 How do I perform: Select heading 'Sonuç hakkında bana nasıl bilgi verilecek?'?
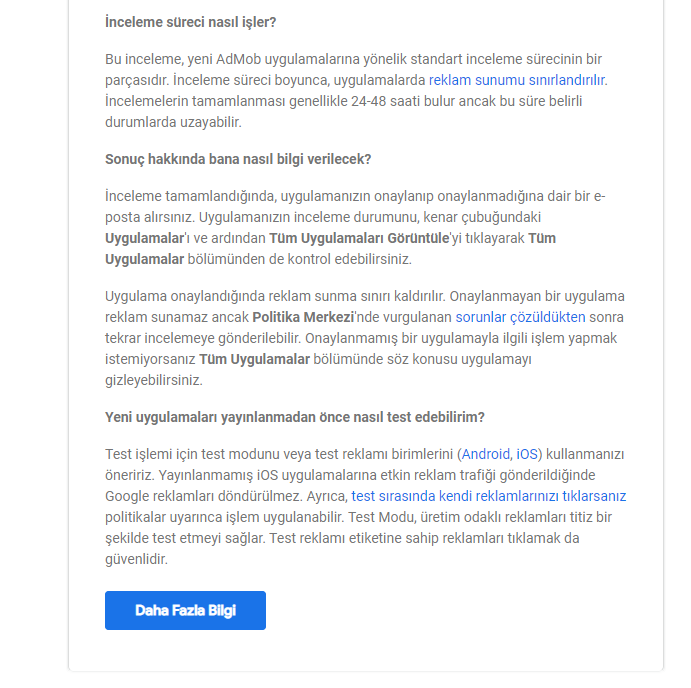[x=238, y=159]
